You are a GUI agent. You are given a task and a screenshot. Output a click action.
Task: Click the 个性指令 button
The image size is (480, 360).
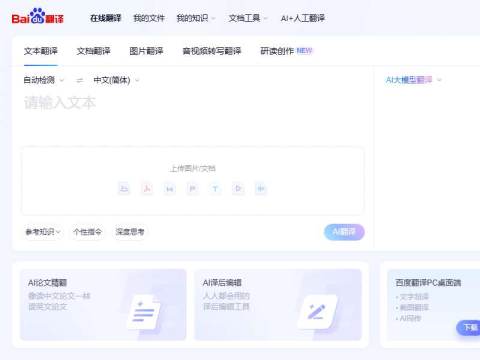click(88, 232)
